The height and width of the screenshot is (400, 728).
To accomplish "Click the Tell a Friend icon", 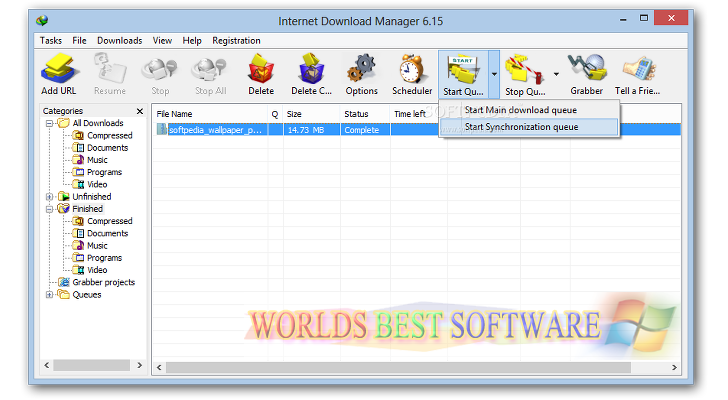I will pos(639,69).
